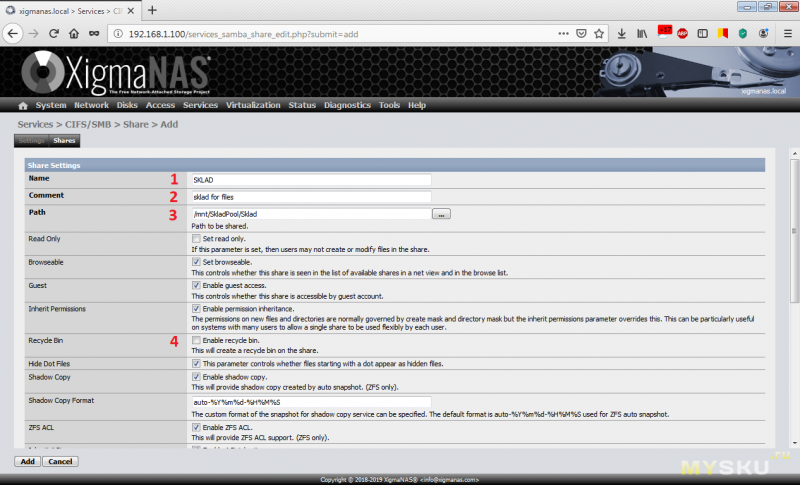Click the Shadow Copy Format field
This screenshot has width=800, height=485.
point(311,402)
